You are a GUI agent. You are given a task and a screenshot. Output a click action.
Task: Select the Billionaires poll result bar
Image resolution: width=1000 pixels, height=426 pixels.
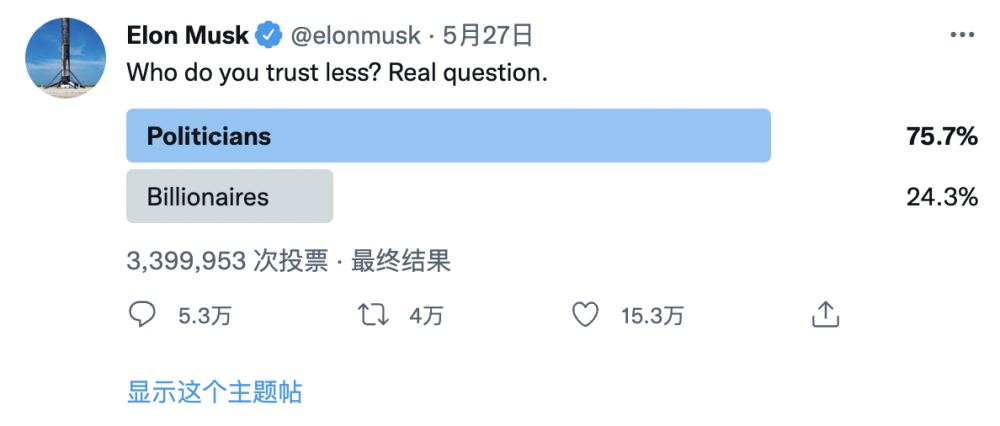(x=230, y=196)
